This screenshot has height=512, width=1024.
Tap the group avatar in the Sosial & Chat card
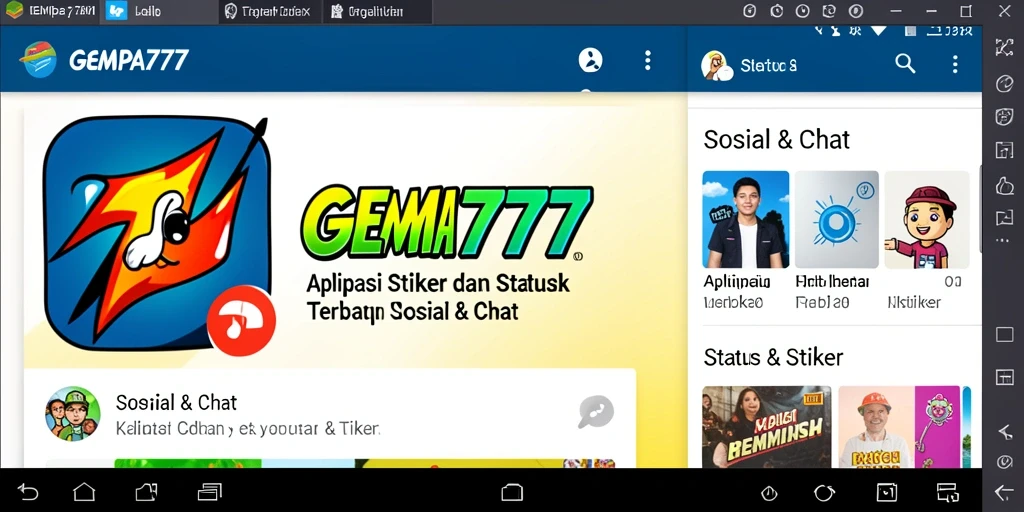click(72, 413)
